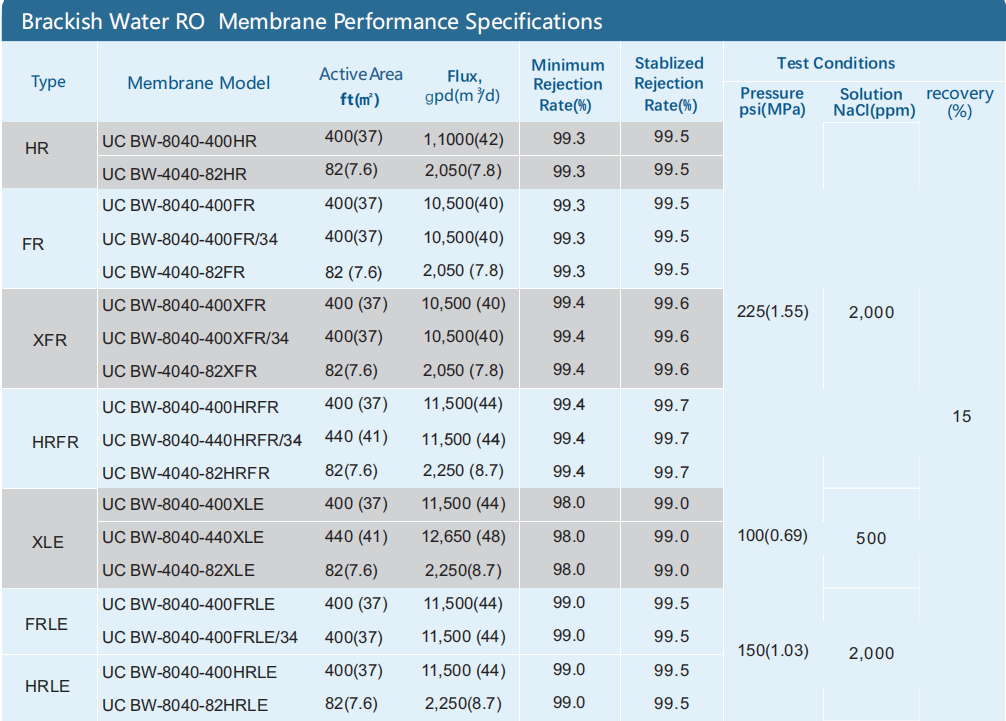Screen dimensions: 1006x721
Task: Click the flux value '1,1000(42)'
Action: (463, 140)
